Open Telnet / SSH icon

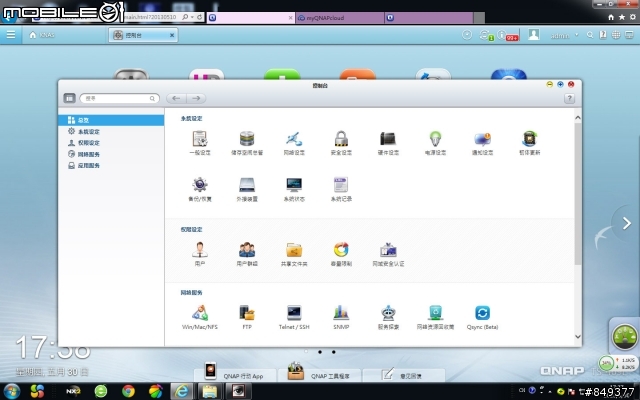tap(294, 313)
